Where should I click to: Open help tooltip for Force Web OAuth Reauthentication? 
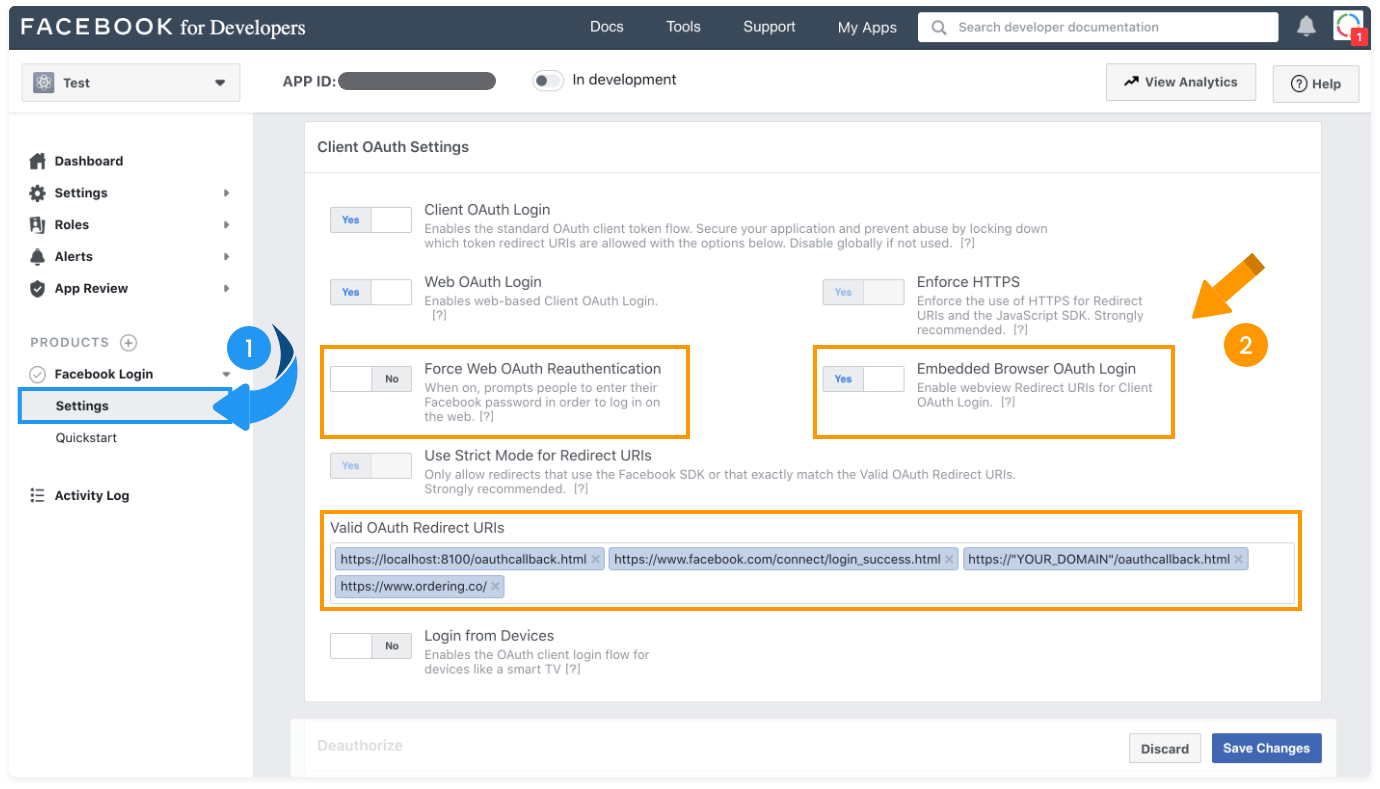[486, 417]
